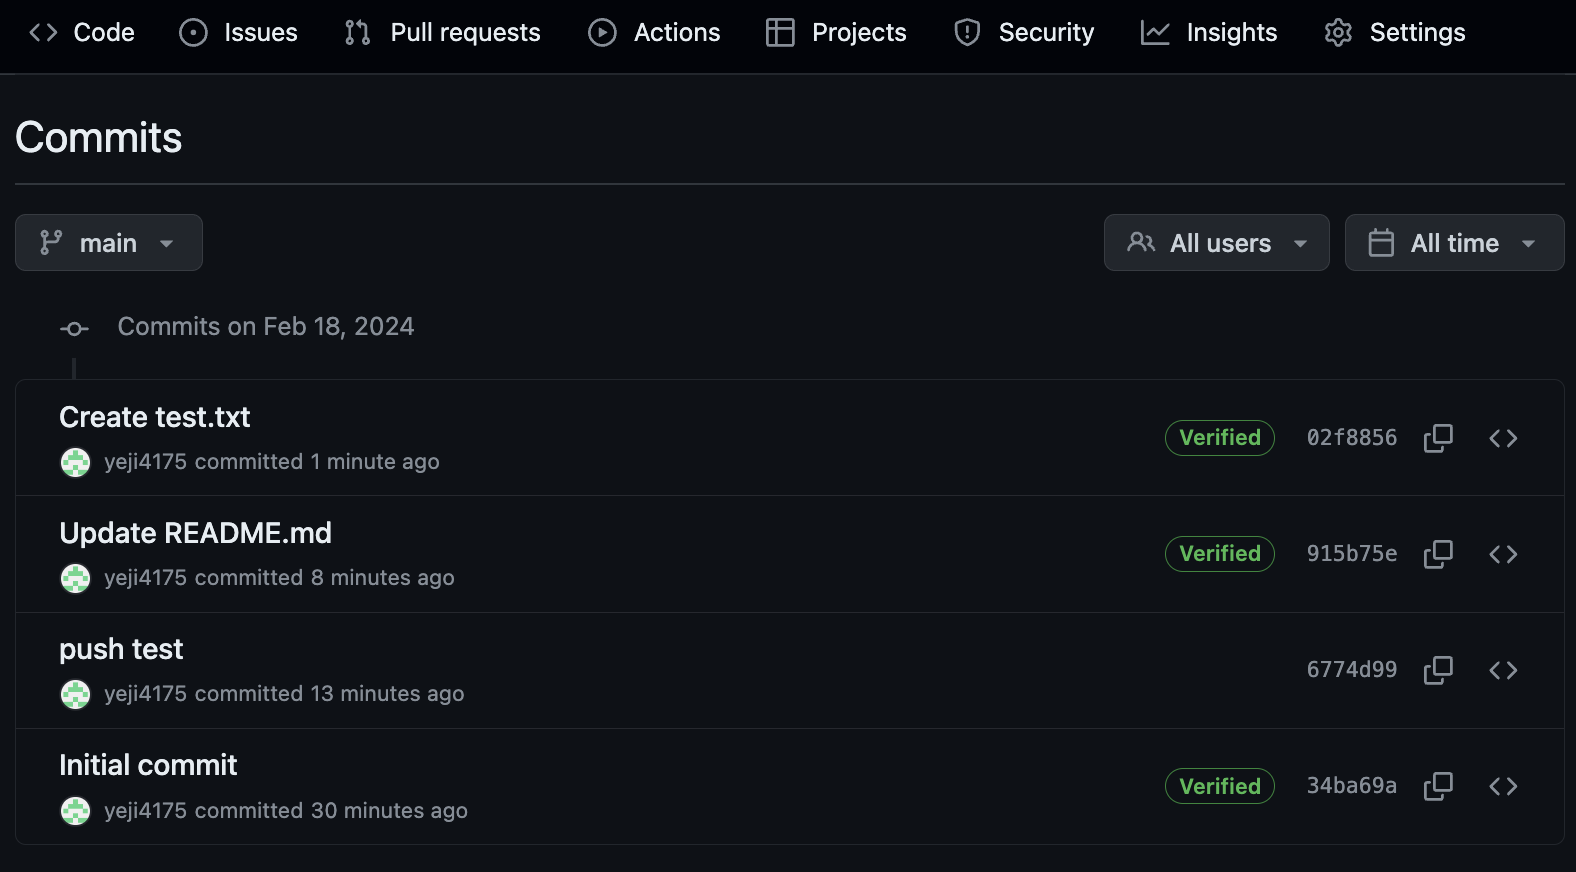
Task: Open the Create test.txt commit
Action: [155, 417]
